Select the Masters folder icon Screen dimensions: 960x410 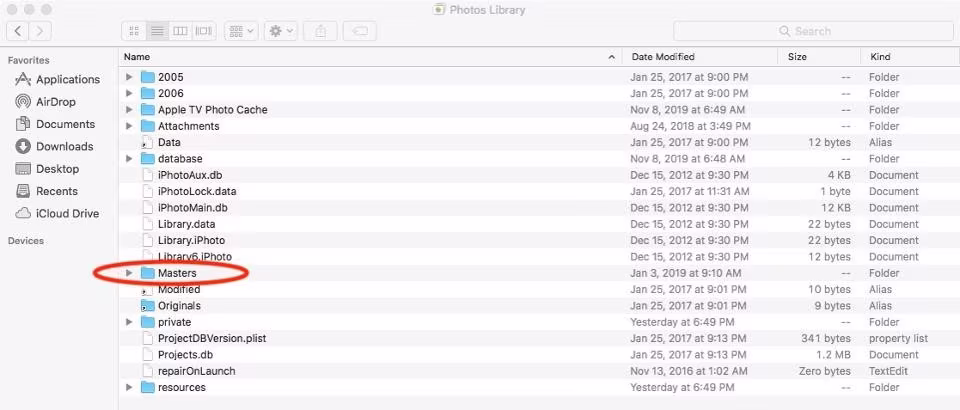pyautogui.click(x=148, y=273)
